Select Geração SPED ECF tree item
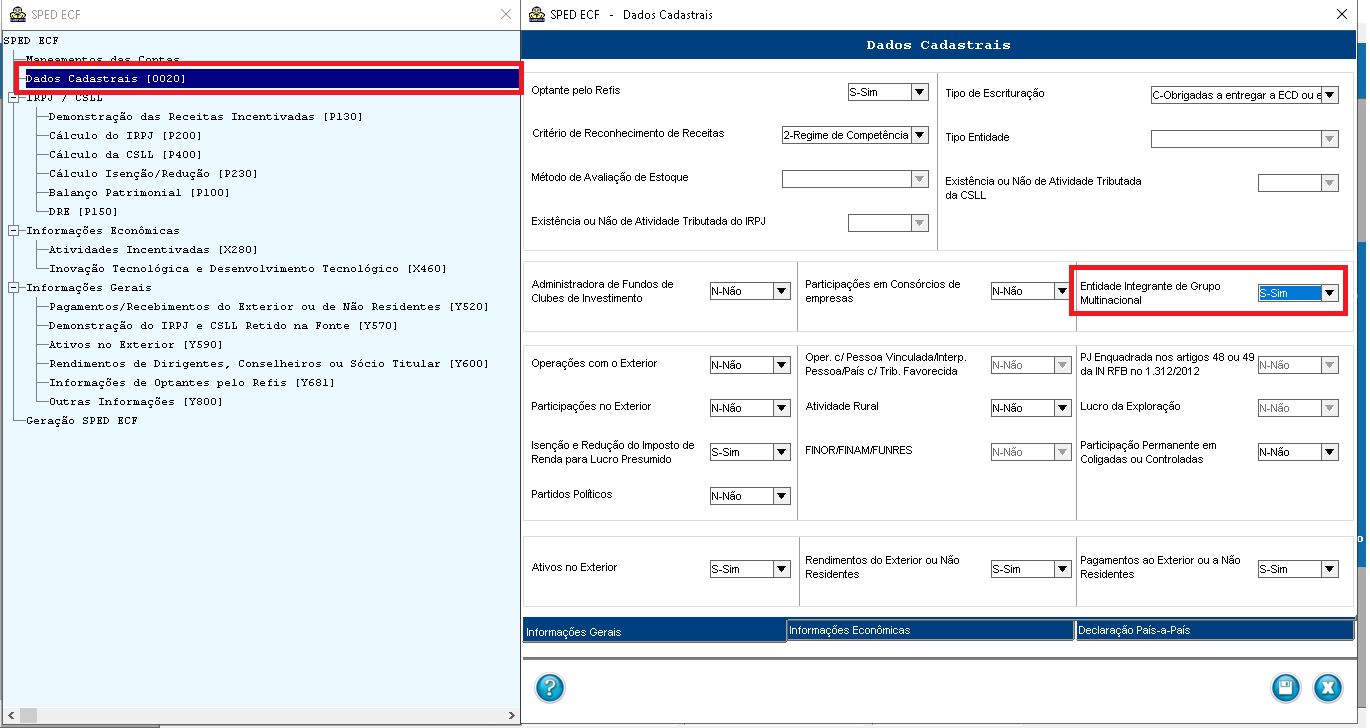Image resolution: width=1370 pixels, height=728 pixels. pos(82,421)
